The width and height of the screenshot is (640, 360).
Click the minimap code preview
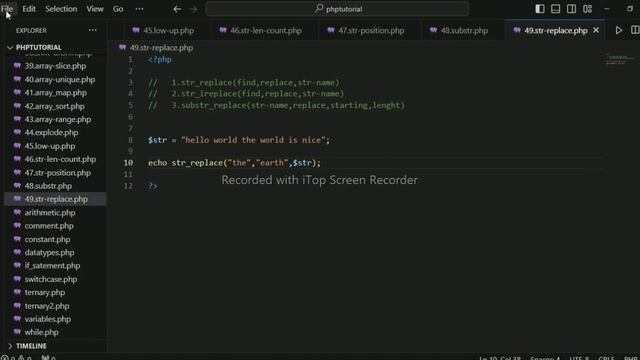(620, 59)
